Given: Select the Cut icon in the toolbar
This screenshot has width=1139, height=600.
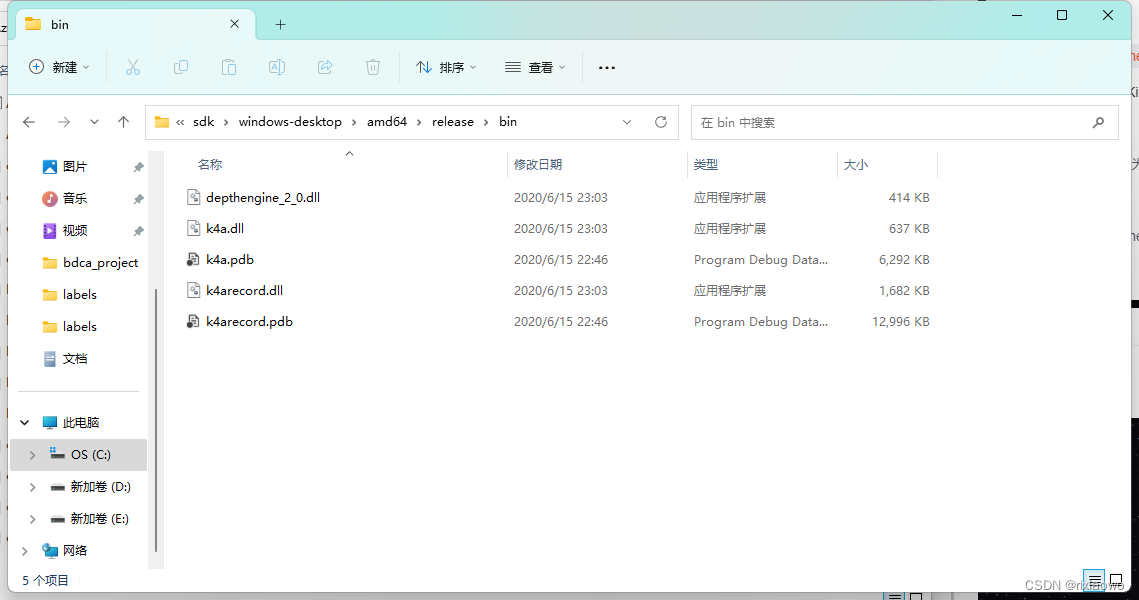Looking at the screenshot, I should tap(133, 67).
